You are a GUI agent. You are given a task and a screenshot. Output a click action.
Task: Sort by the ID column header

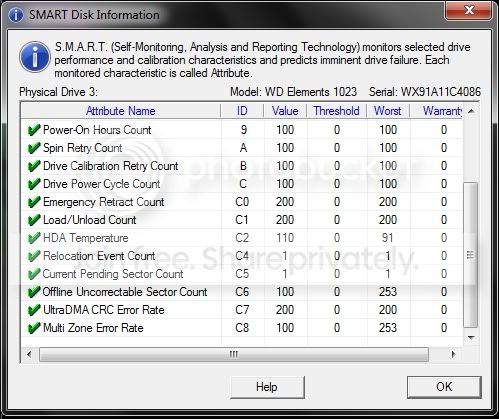point(242,111)
